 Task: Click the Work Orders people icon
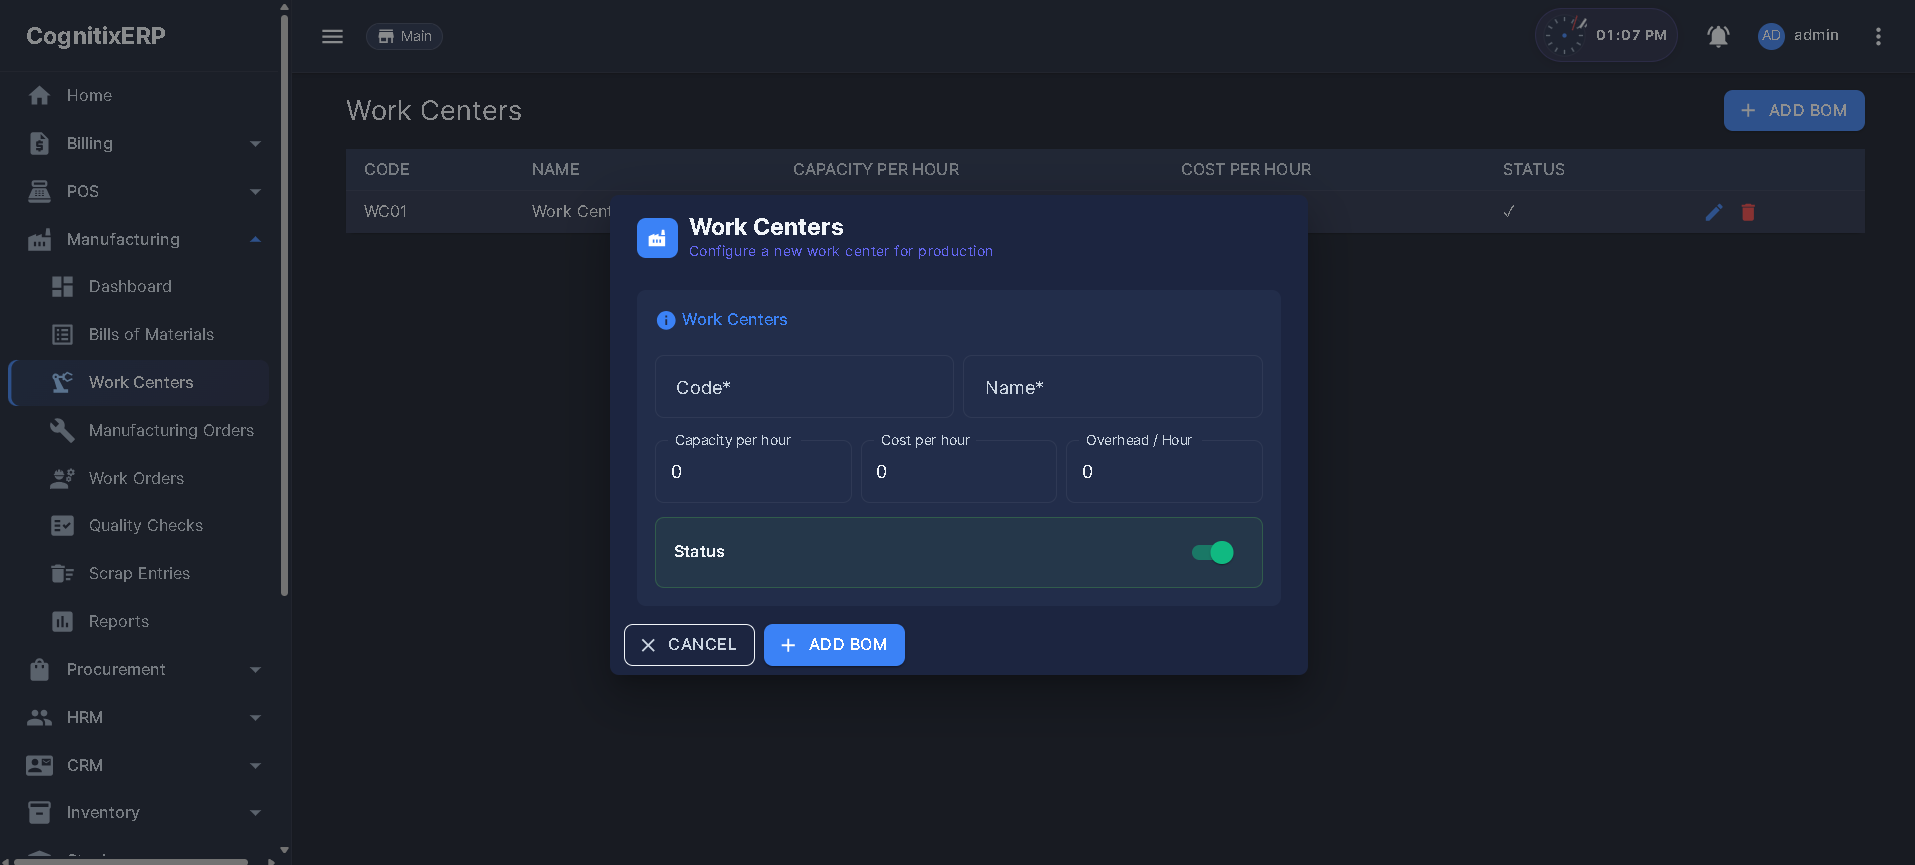(x=62, y=478)
